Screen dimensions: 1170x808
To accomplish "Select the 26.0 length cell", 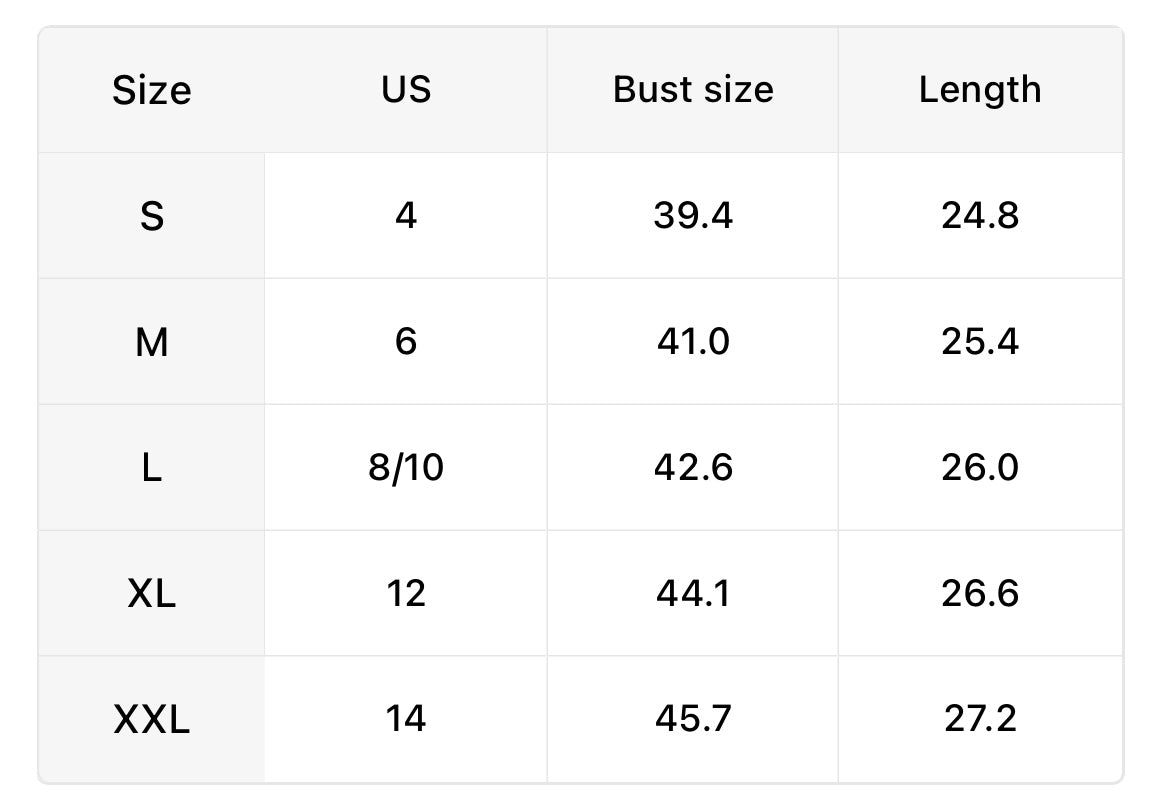I will click(x=980, y=467).
